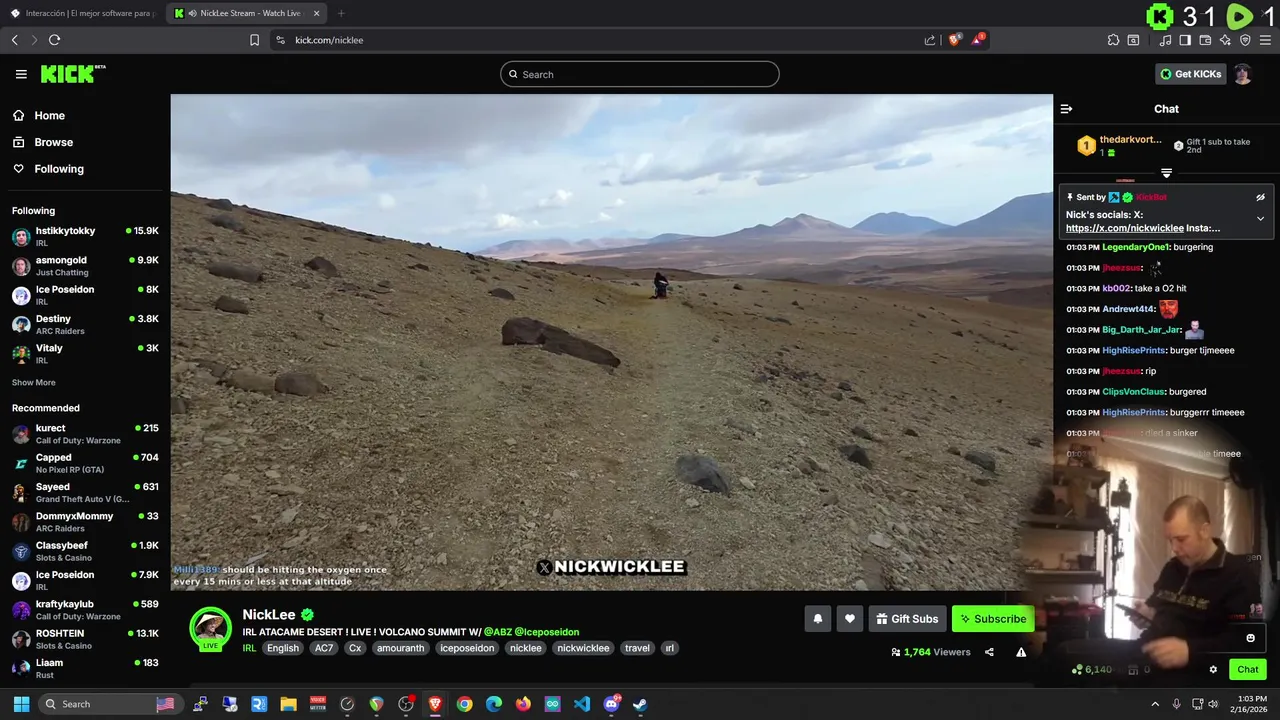Open Leo AI sparkle icon

click(1225, 40)
